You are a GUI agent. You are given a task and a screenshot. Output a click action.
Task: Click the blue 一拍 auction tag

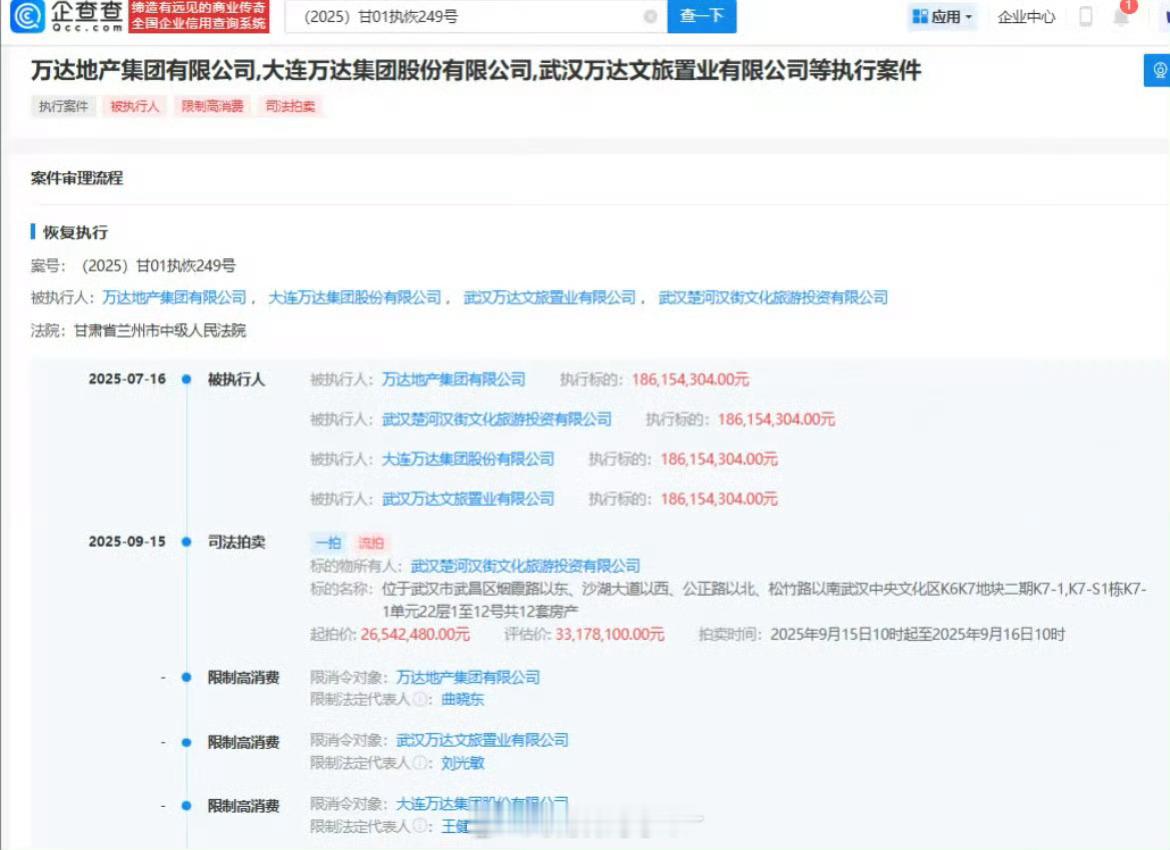(328, 543)
